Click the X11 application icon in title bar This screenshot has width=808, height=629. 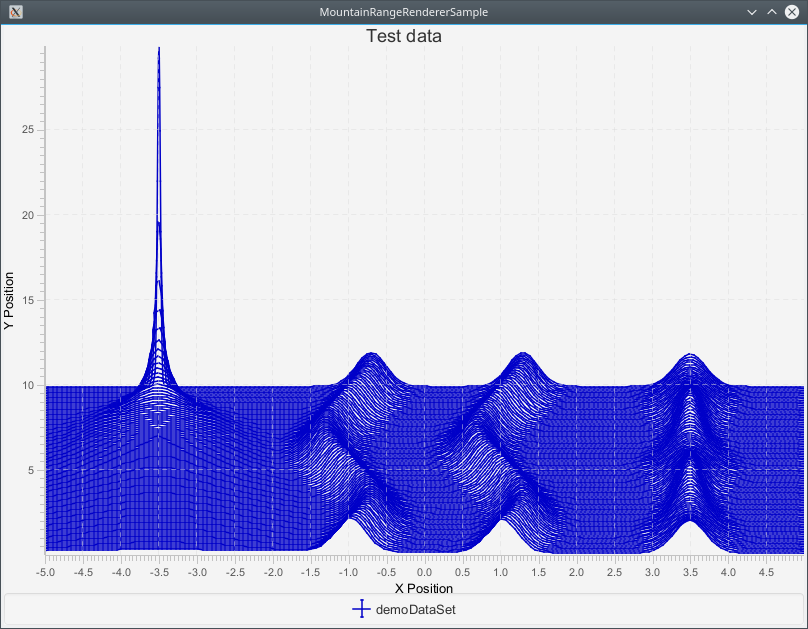tap(16, 12)
